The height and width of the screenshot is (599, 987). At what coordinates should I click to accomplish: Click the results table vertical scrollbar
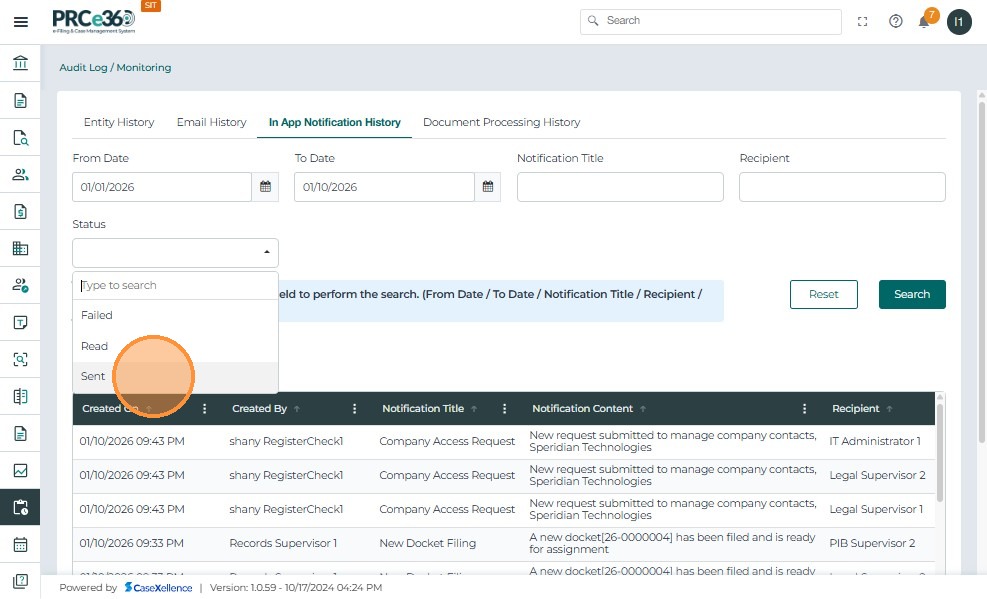click(x=939, y=450)
